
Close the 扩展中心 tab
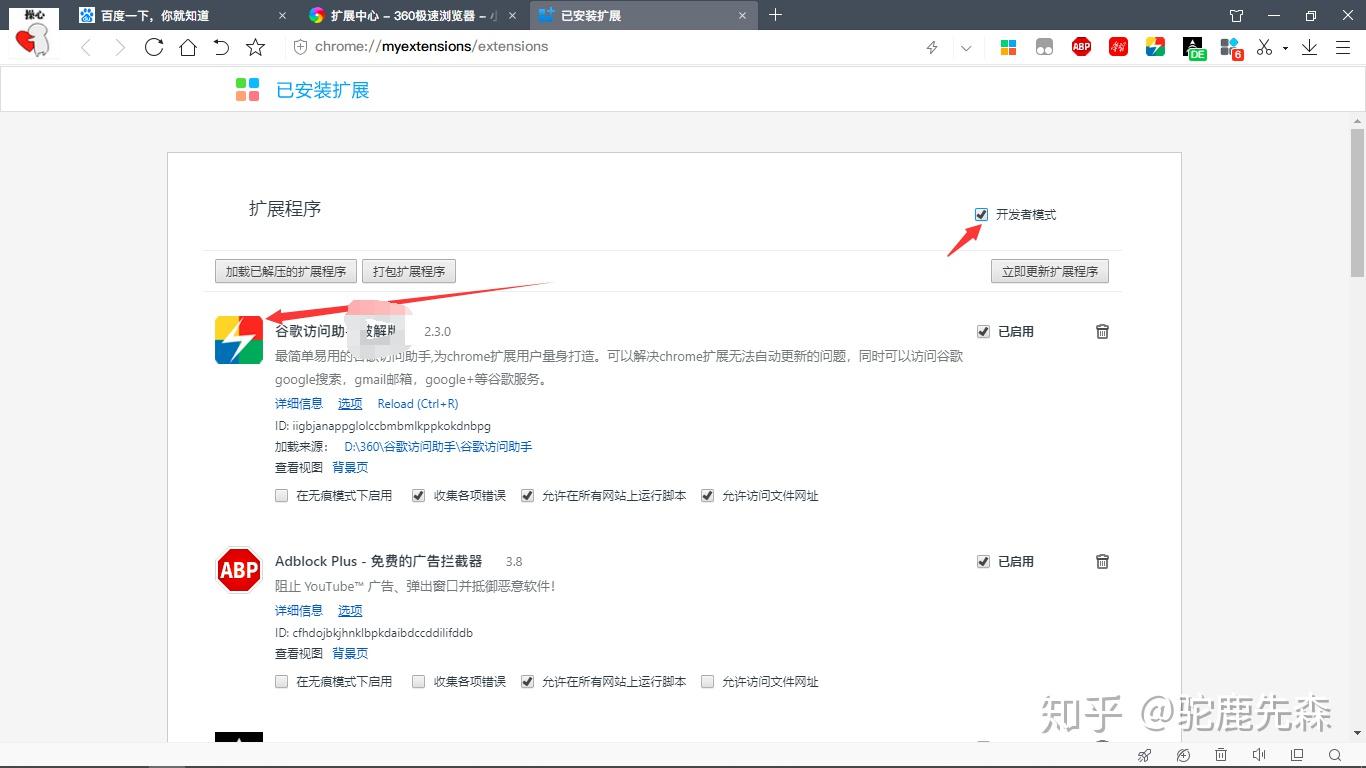click(x=512, y=15)
